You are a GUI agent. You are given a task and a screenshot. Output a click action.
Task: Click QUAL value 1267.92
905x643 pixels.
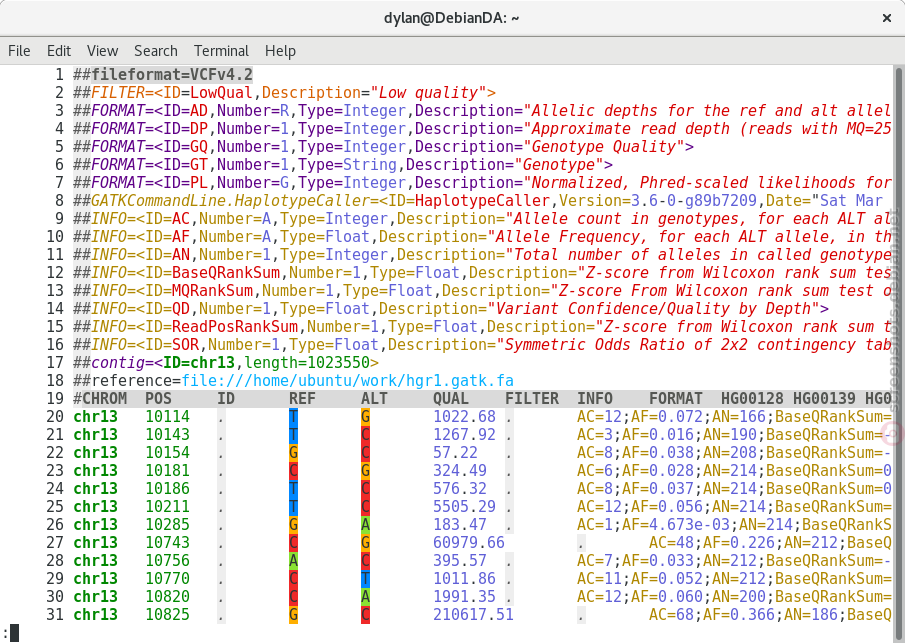tap(465, 434)
